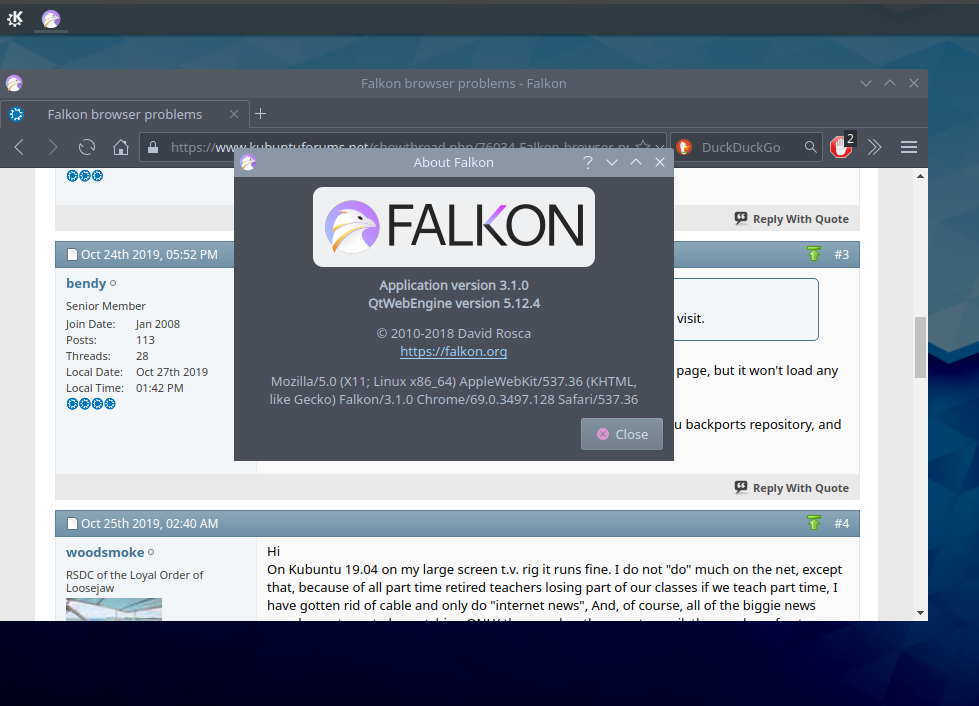Select the Falkon browser problems tab

tap(124, 114)
